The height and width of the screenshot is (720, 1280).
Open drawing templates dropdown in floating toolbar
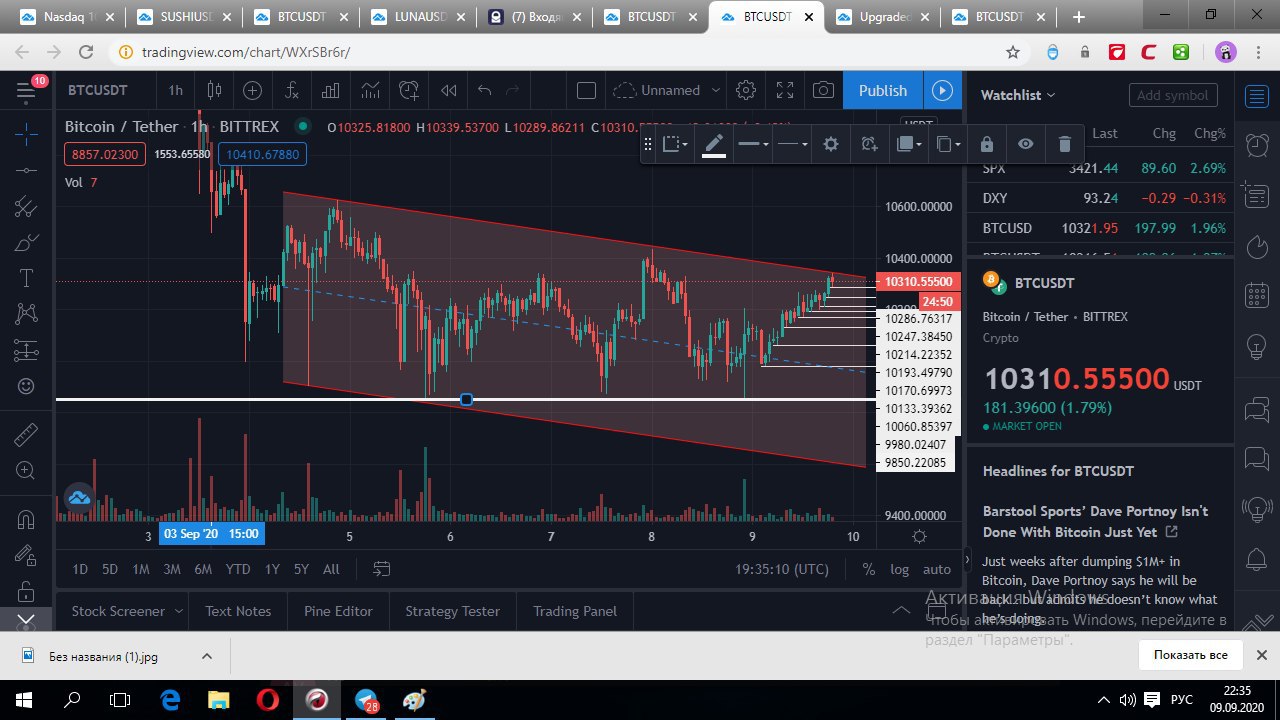point(676,144)
